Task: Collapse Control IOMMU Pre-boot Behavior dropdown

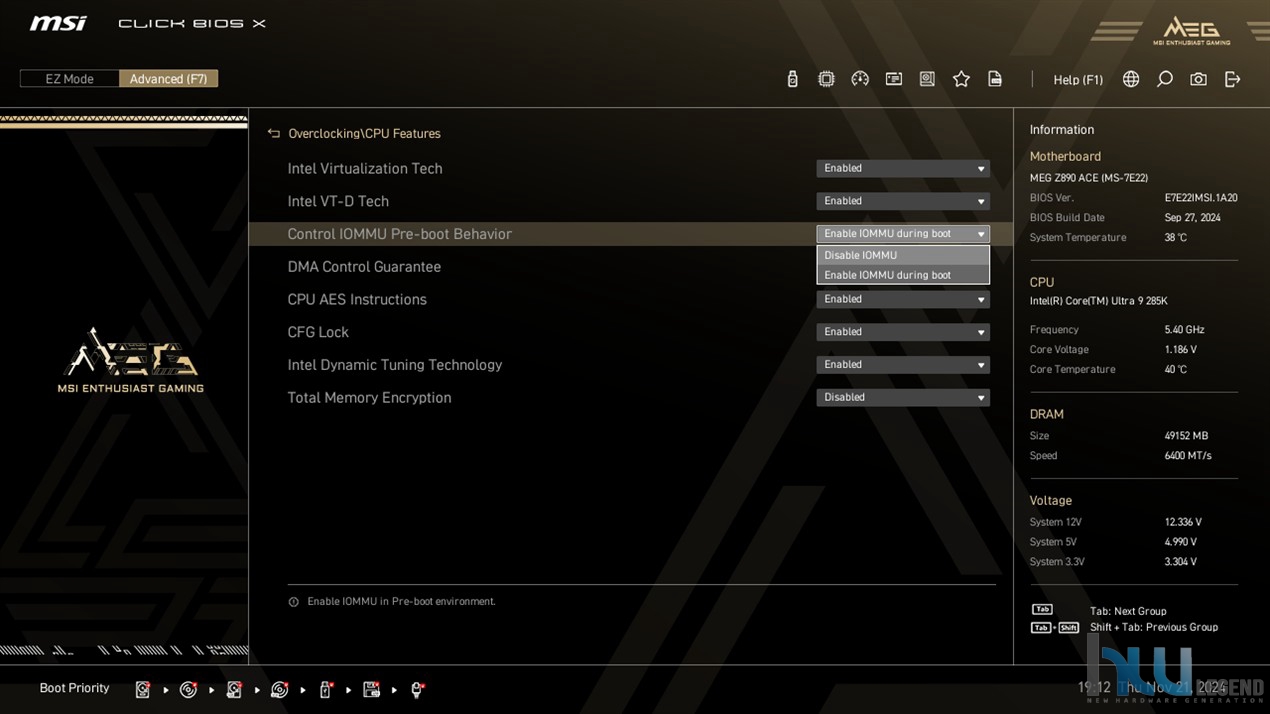Action: (902, 234)
